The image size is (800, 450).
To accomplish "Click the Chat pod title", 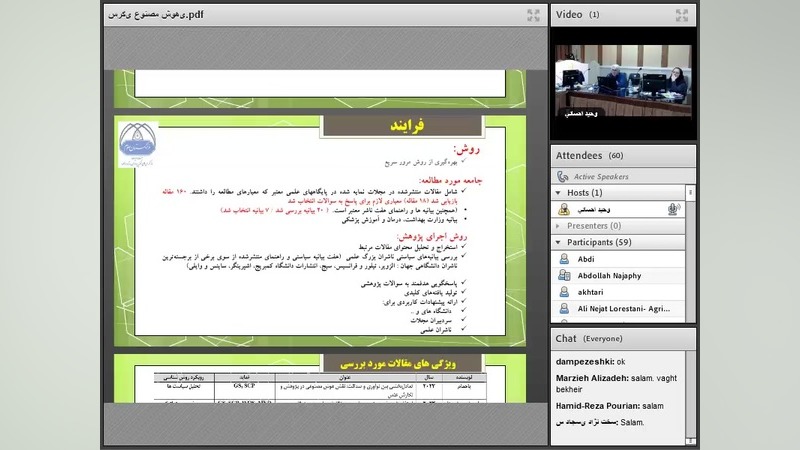I will 566,338.
